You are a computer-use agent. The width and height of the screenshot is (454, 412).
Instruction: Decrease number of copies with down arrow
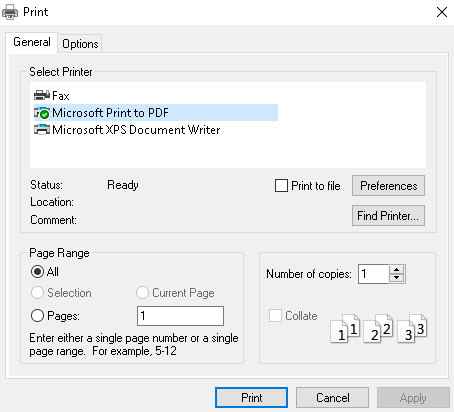pos(396,278)
